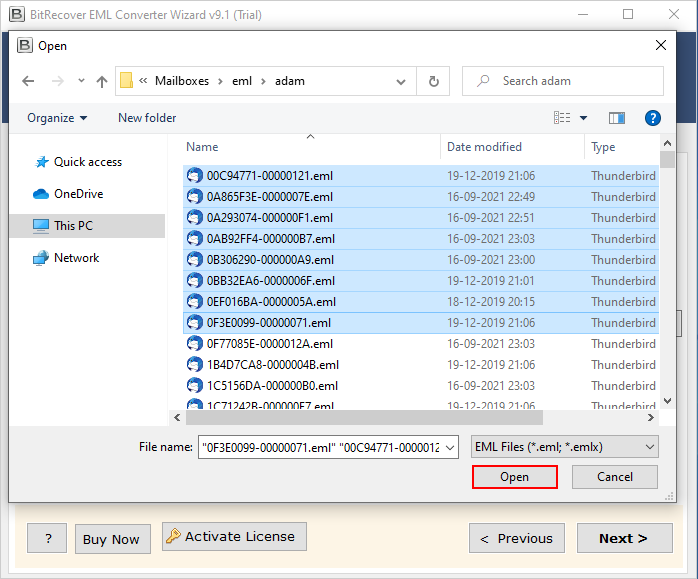
Task: Select file 0EF016BA-0000005A.eml
Action: pos(421,302)
